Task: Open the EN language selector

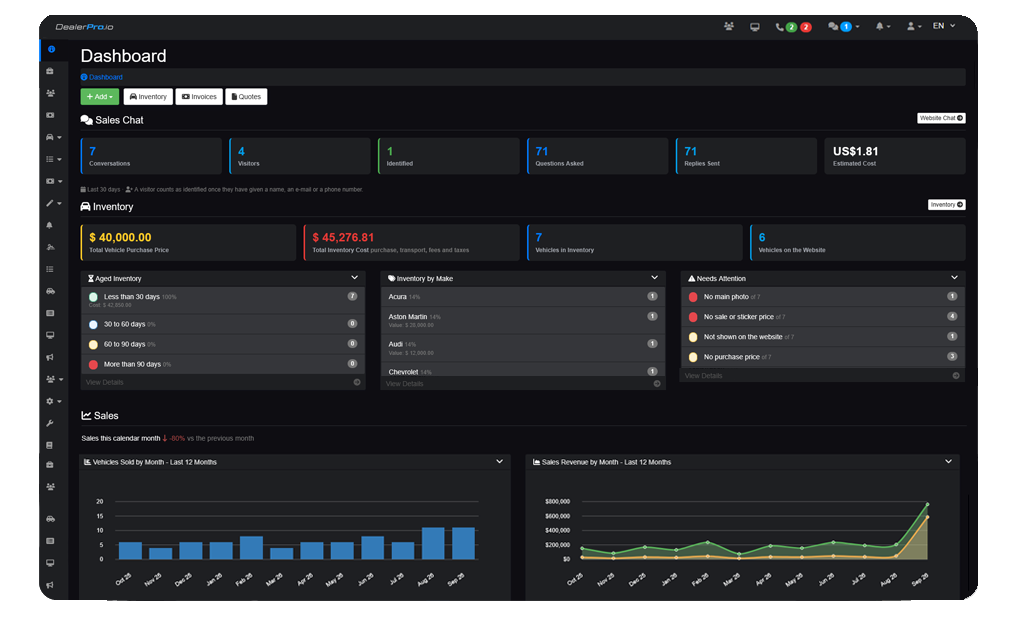Action: click(x=944, y=26)
